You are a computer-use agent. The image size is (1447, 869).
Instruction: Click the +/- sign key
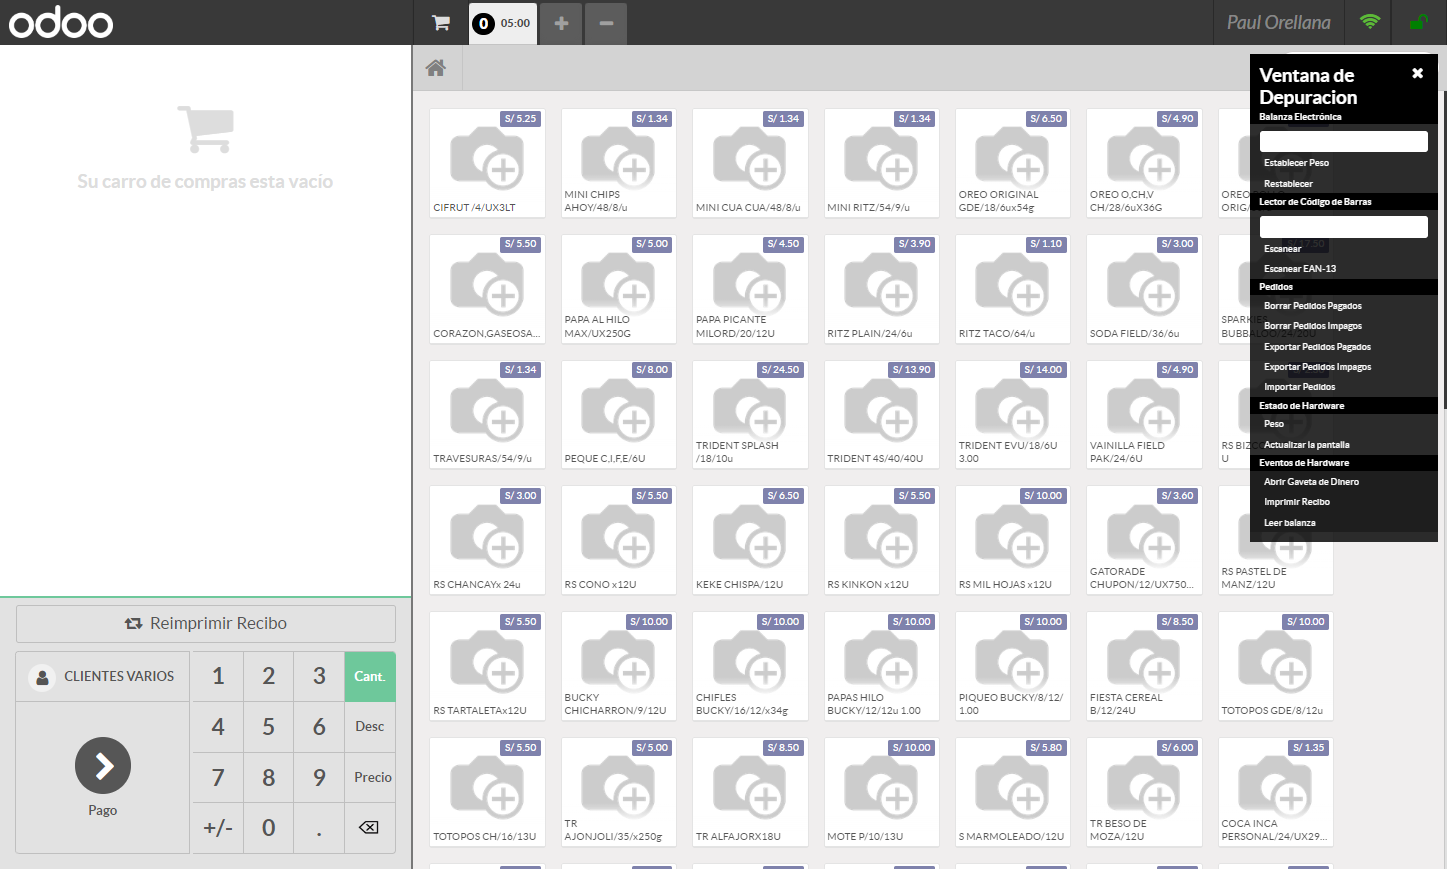(x=218, y=827)
